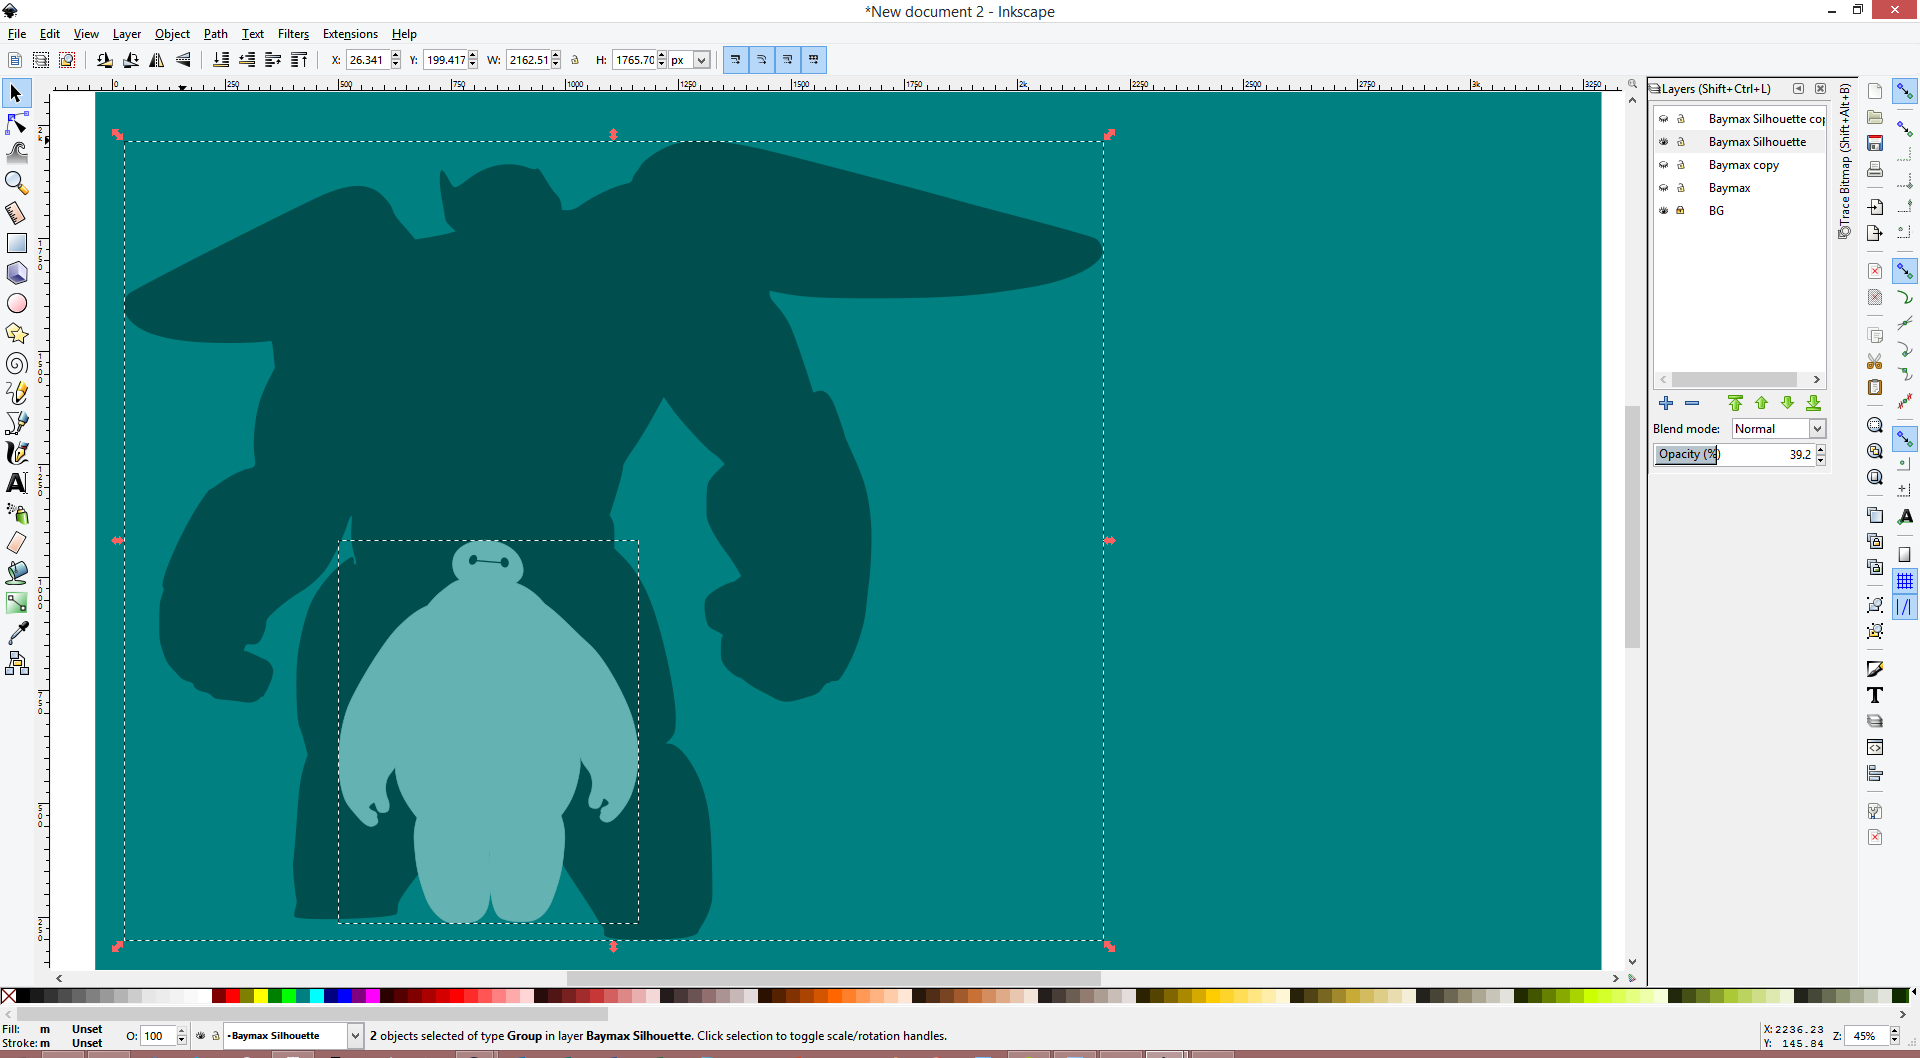Increase the W width spinner

point(556,55)
